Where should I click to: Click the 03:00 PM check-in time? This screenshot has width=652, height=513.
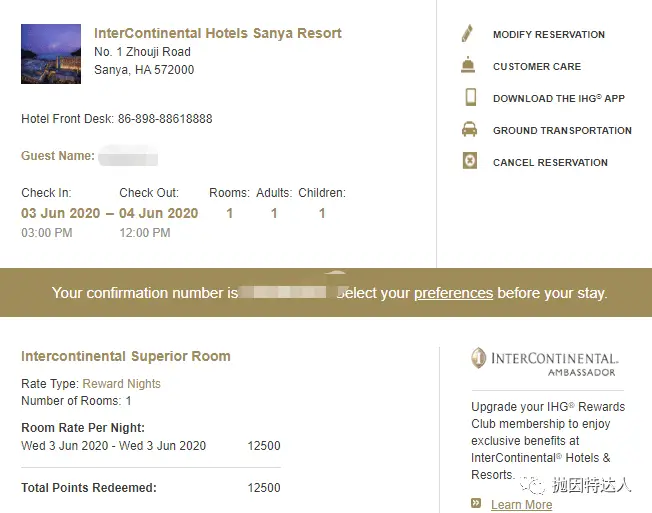[x=47, y=233]
